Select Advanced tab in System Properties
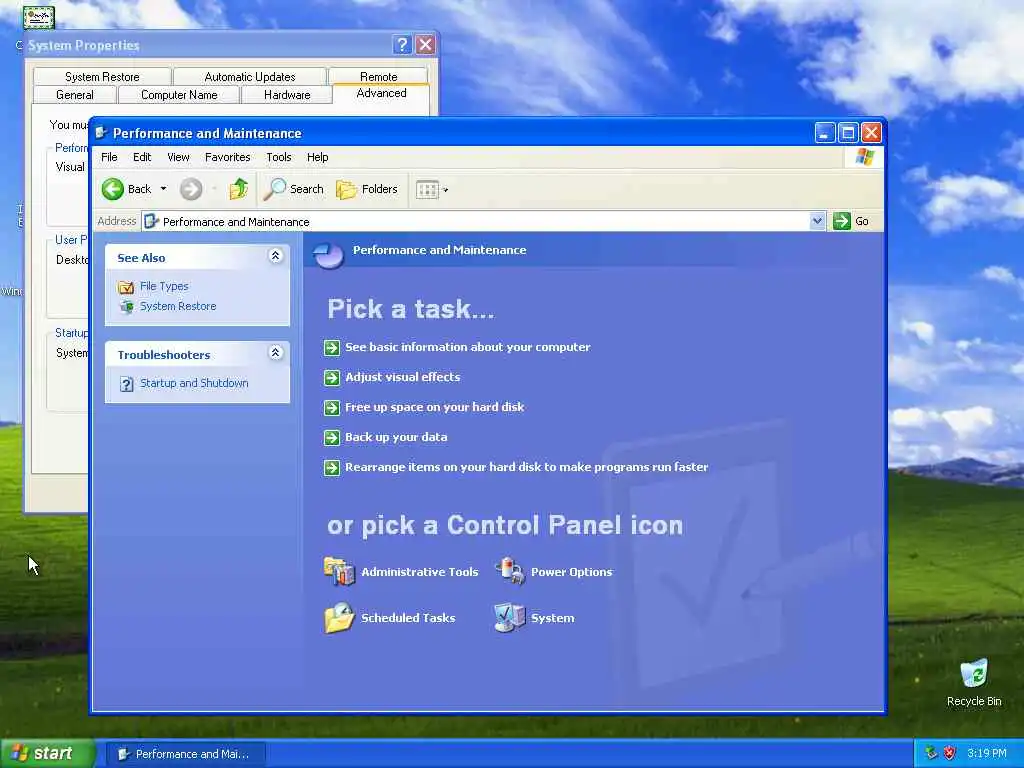The width and height of the screenshot is (1024, 768). pos(381,93)
